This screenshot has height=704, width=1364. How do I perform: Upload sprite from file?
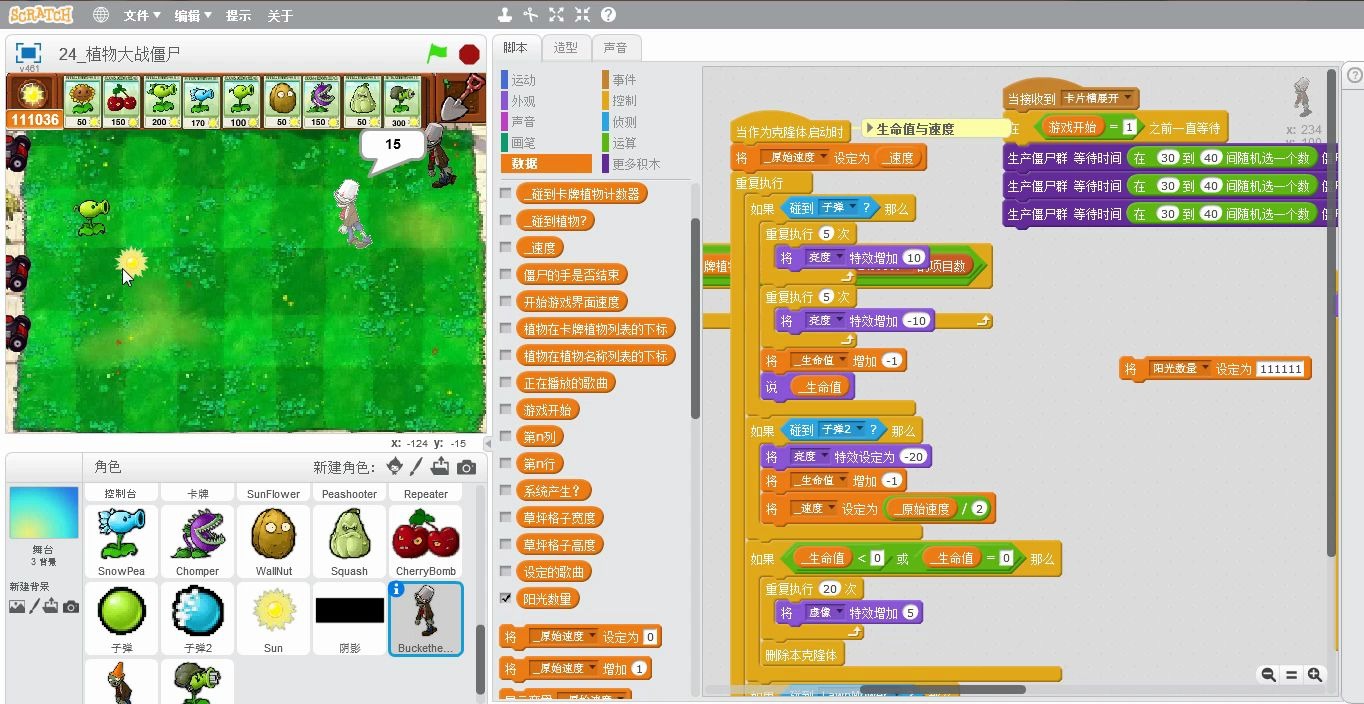(x=440, y=467)
